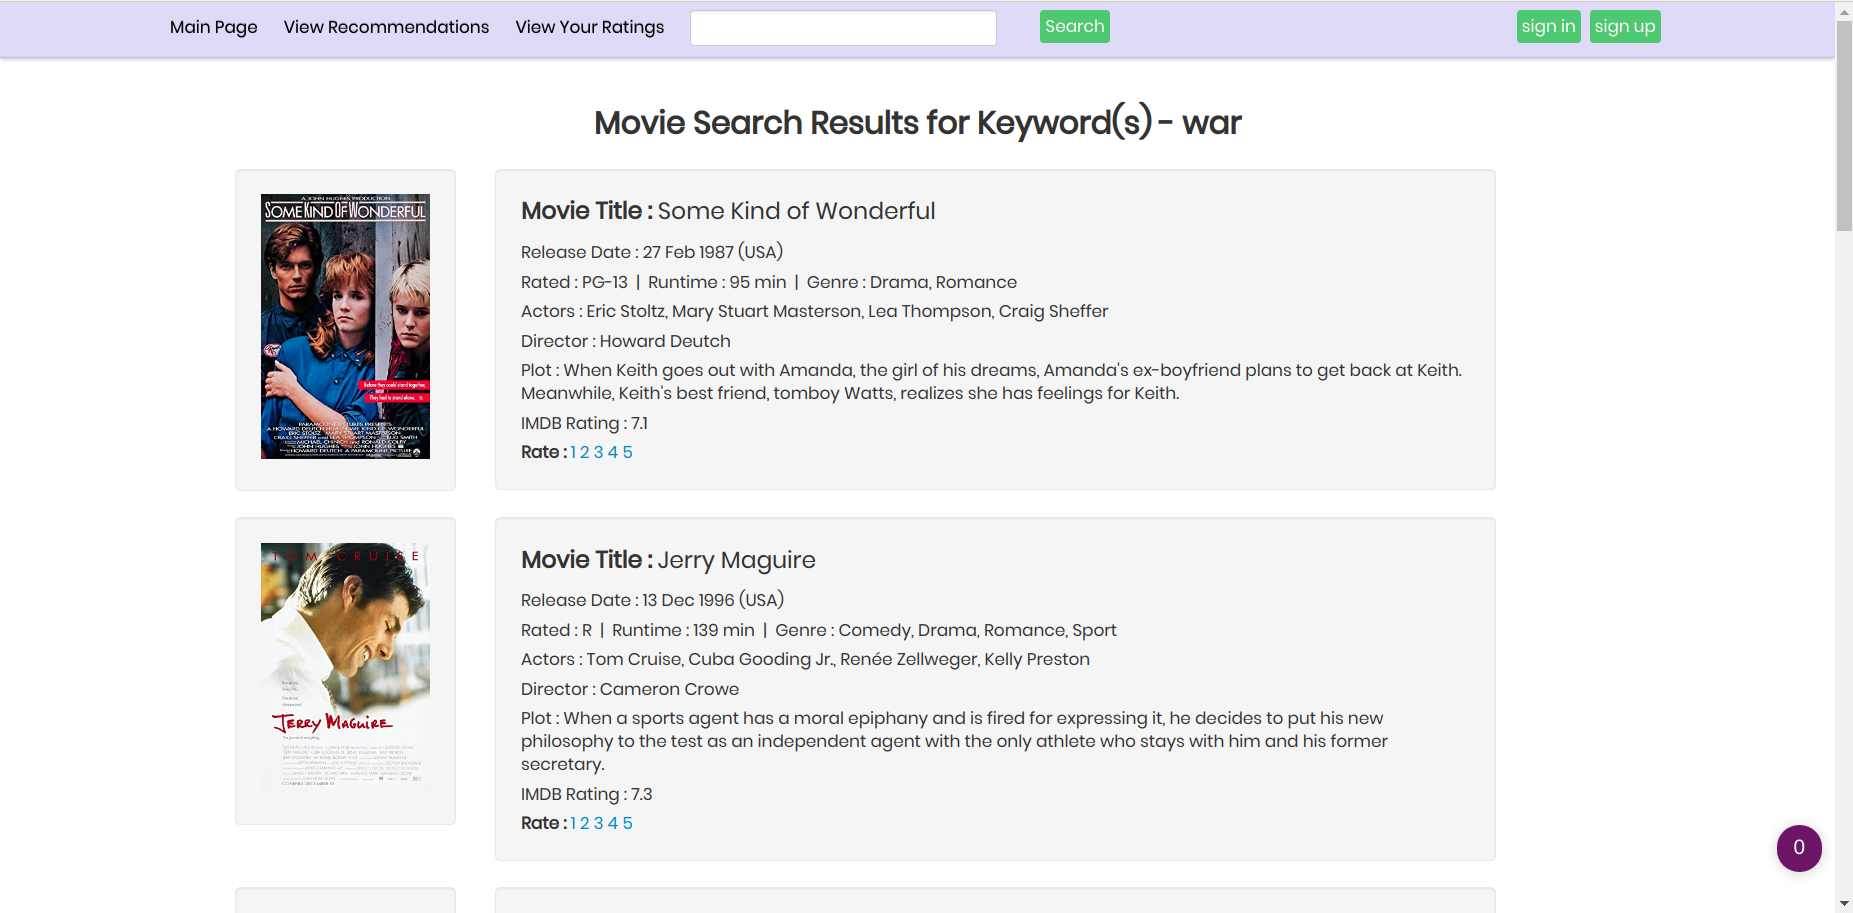Rate Some Kind of Wonderful 1 star
1853x913 pixels.
(574, 453)
